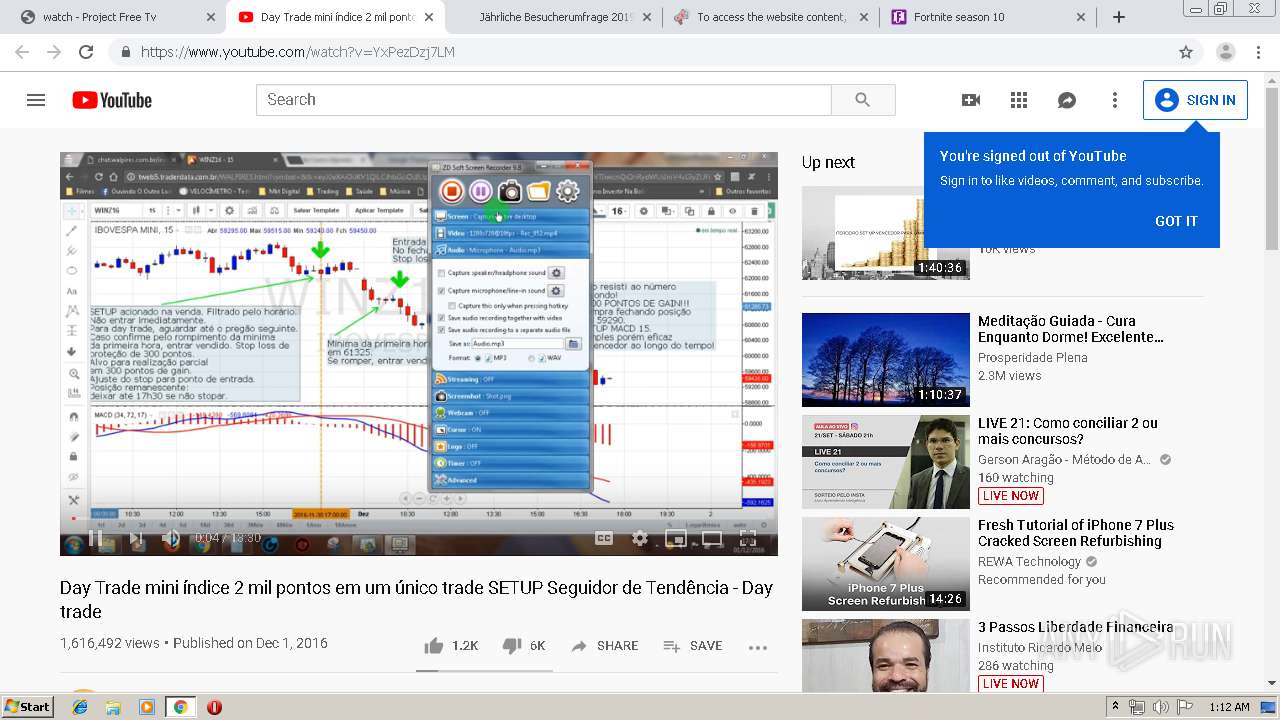This screenshot has height=720, width=1280.
Task: Dislike the video (6K thumbs down)
Action: (524, 646)
